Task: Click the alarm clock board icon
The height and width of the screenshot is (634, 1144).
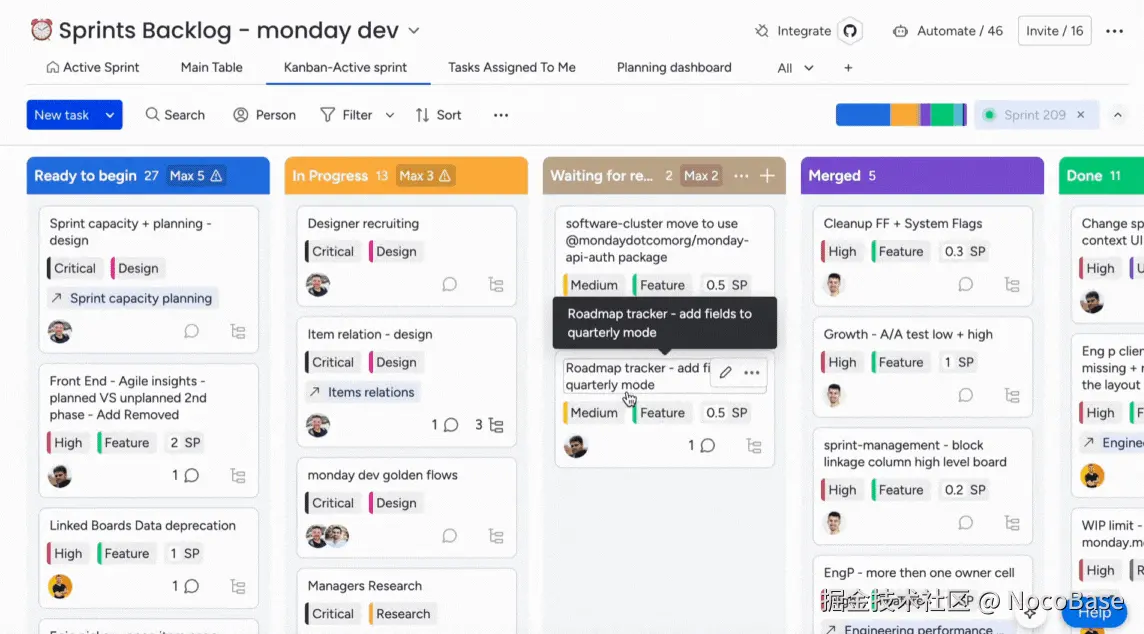Action: click(x=42, y=30)
